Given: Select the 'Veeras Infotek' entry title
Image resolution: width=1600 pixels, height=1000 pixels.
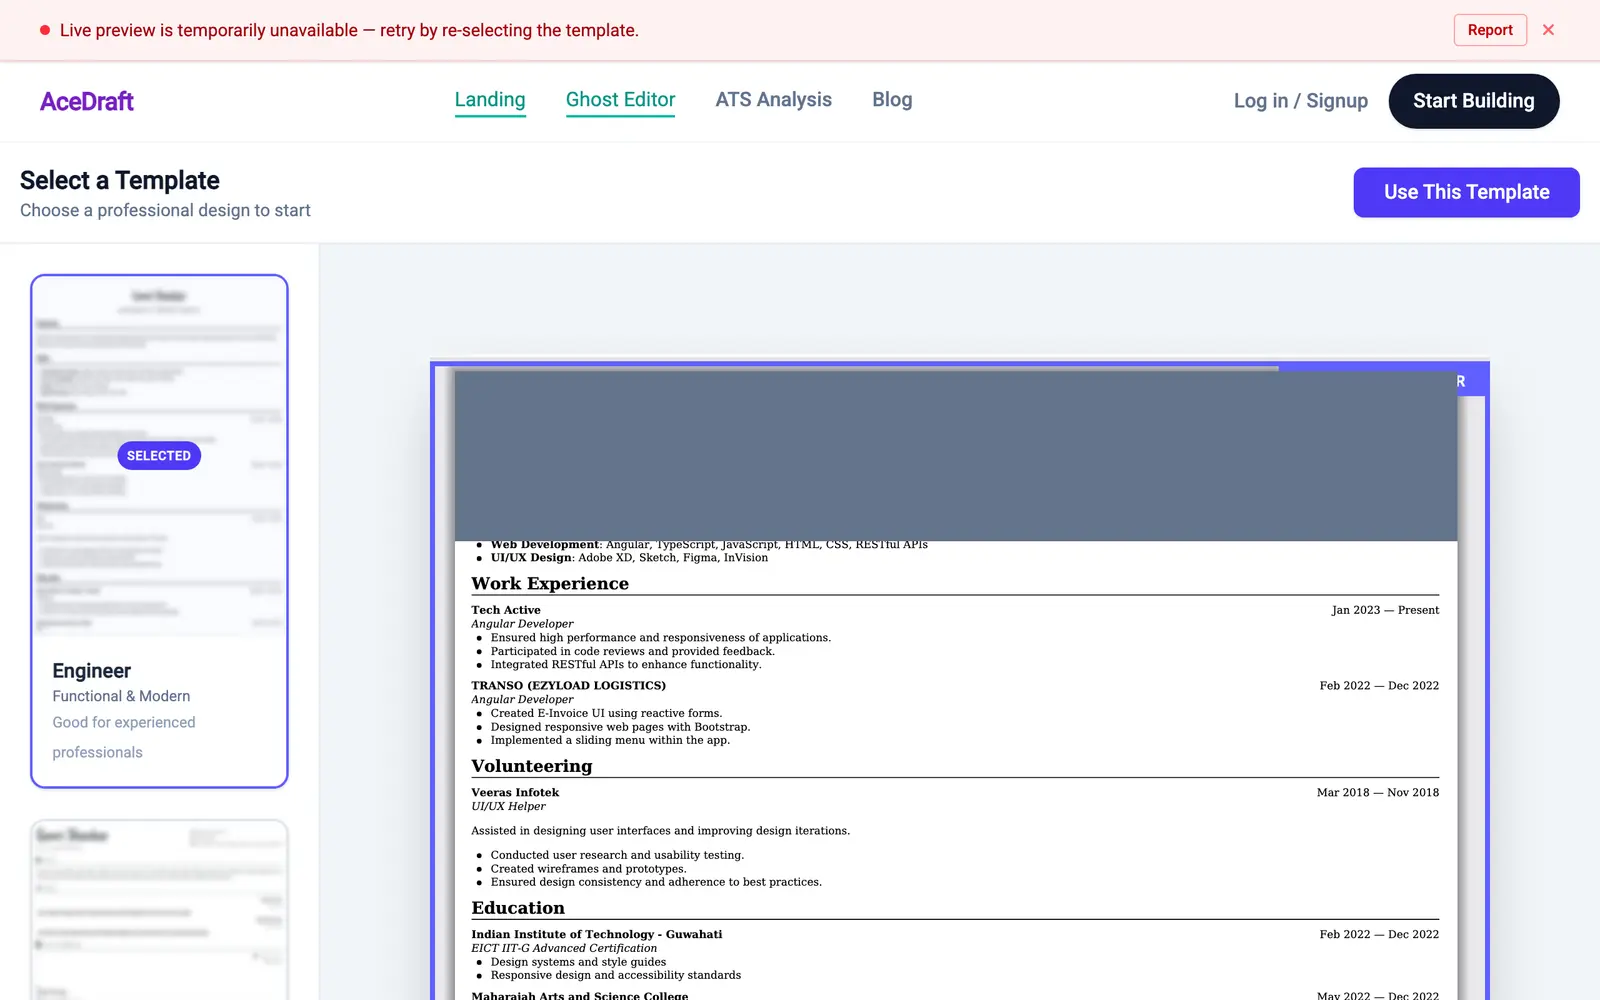Looking at the screenshot, I should coord(515,793).
